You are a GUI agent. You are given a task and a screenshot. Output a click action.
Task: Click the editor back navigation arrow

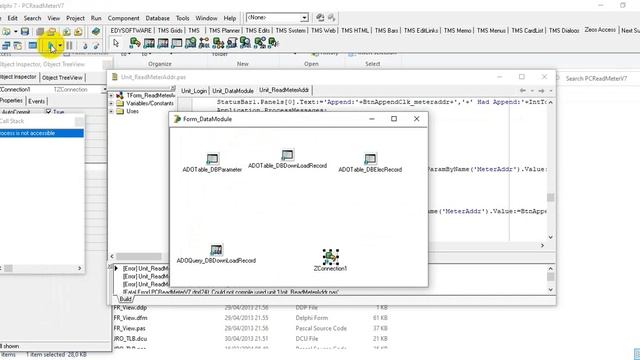[x=523, y=91]
